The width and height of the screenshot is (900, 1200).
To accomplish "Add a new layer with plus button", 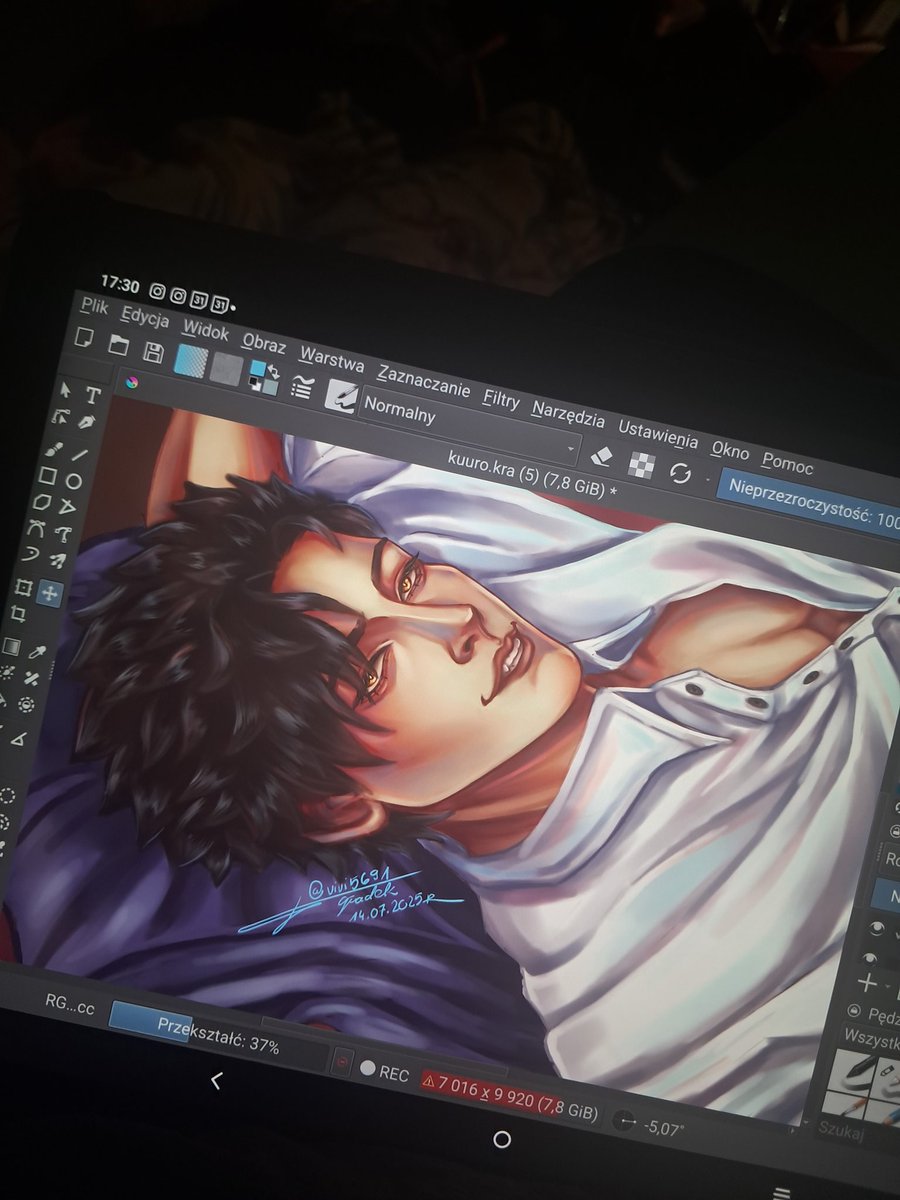I will click(867, 984).
